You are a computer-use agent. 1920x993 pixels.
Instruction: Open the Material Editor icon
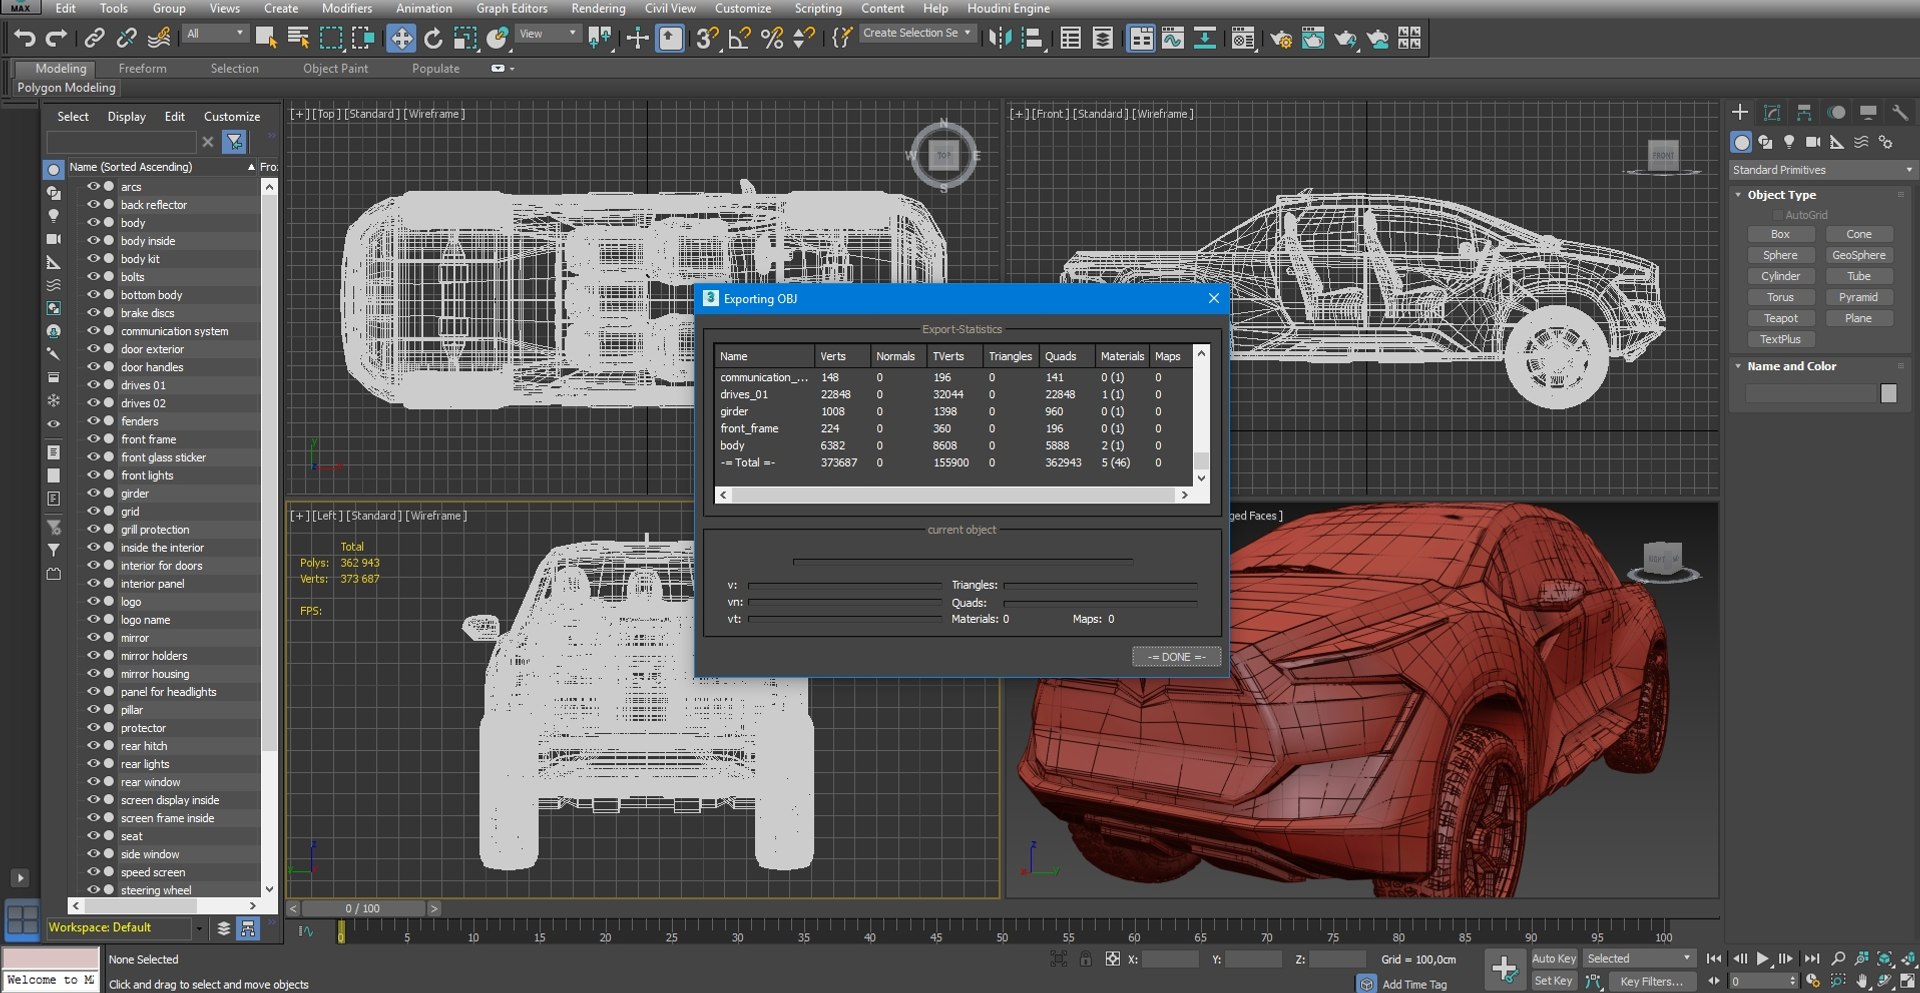pos(1243,38)
